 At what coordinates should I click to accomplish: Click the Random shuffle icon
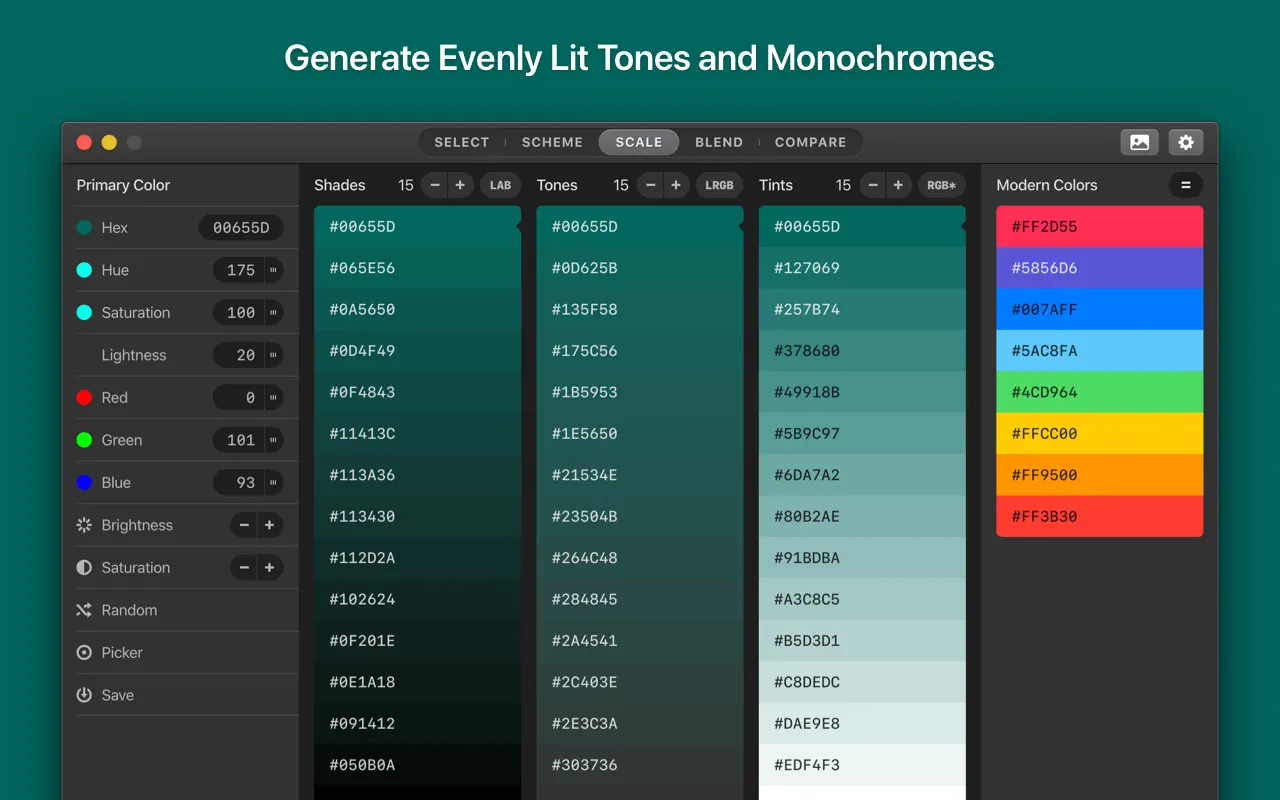[84, 610]
